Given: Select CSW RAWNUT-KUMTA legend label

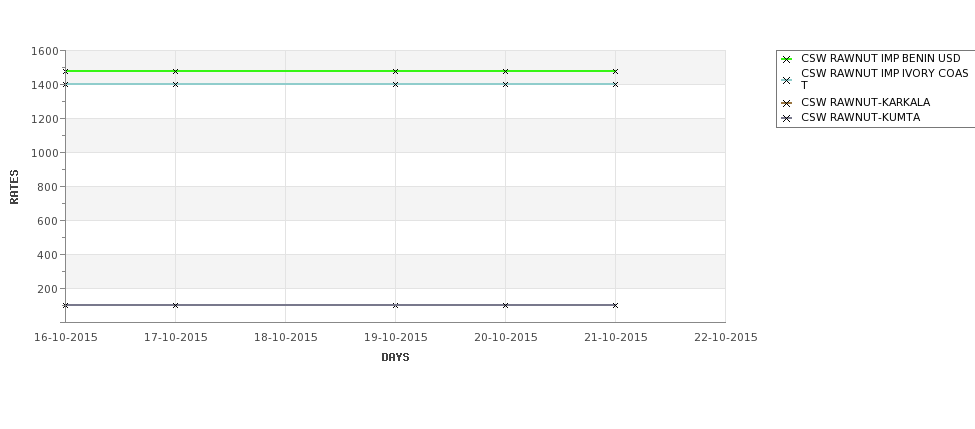Looking at the screenshot, I should click(861, 118).
